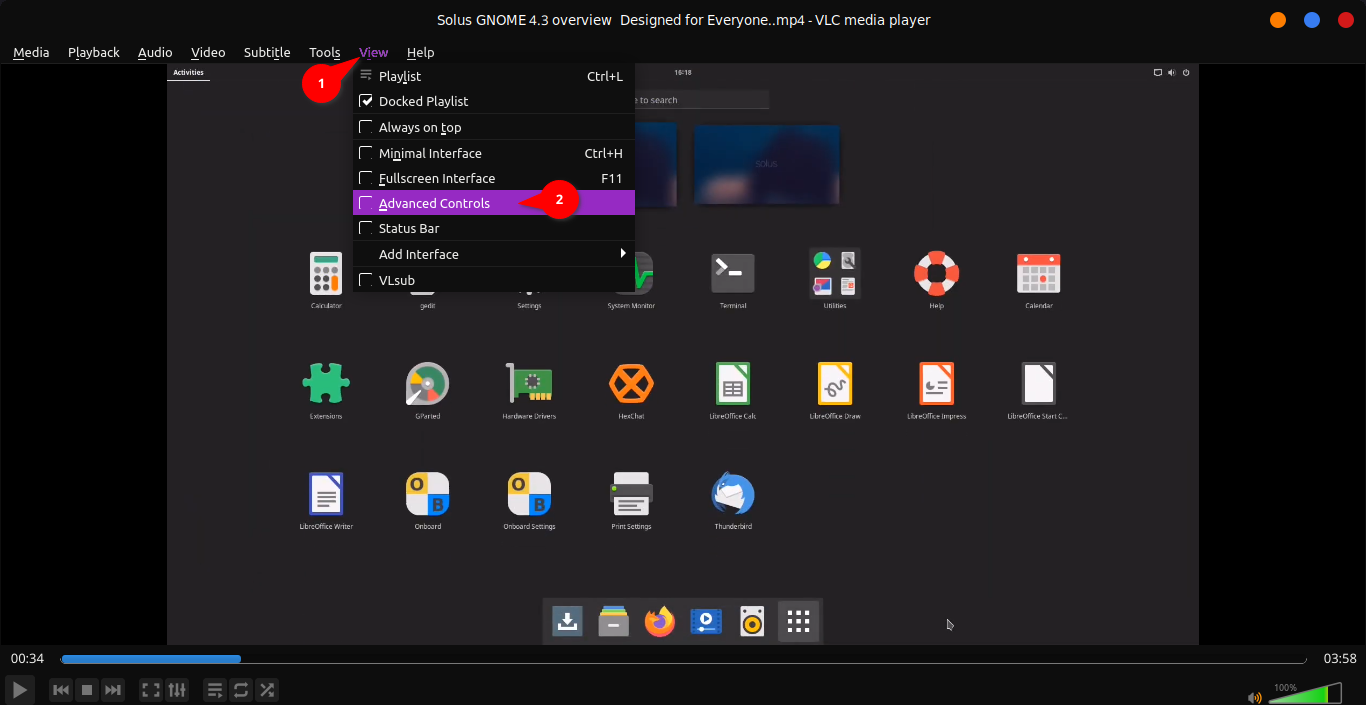Uncheck Docked Playlist option

coord(366,101)
